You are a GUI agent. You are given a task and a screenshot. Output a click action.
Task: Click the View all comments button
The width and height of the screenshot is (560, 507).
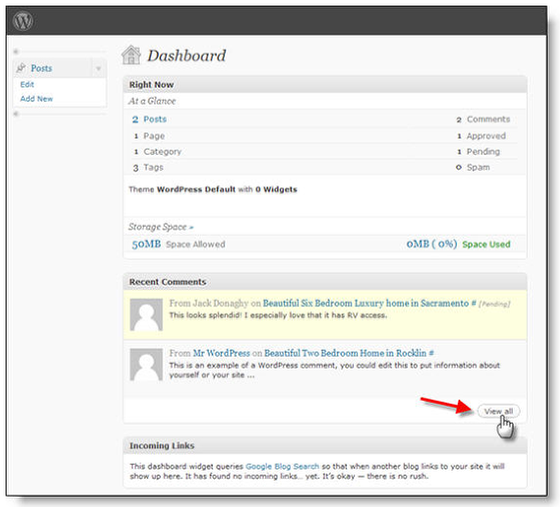tap(499, 411)
